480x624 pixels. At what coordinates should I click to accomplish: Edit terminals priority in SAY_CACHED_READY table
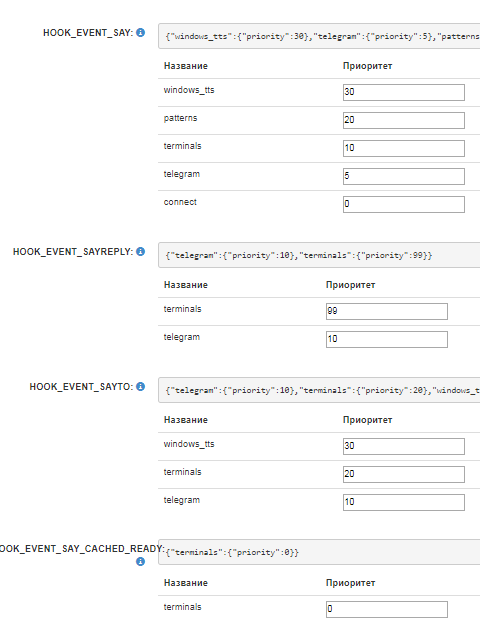(x=386, y=609)
